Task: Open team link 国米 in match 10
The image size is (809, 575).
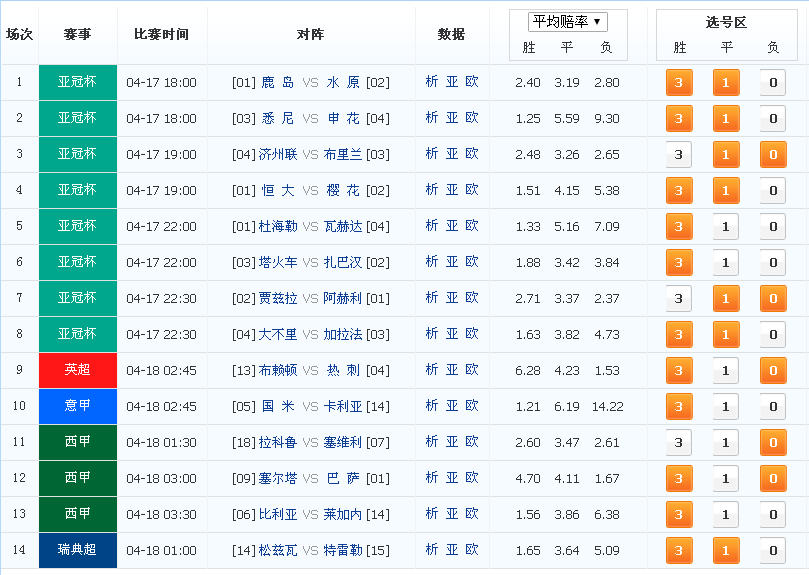Action: pyautogui.click(x=278, y=406)
